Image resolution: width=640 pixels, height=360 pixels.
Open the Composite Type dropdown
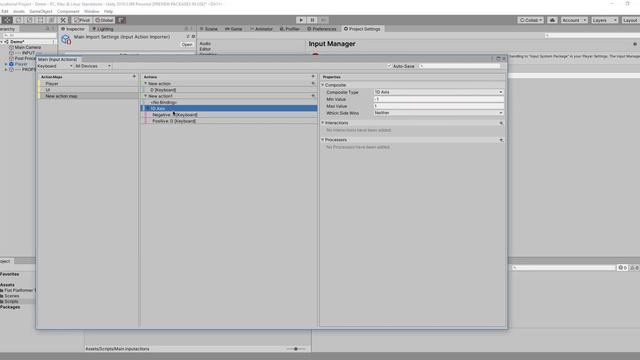click(438, 92)
